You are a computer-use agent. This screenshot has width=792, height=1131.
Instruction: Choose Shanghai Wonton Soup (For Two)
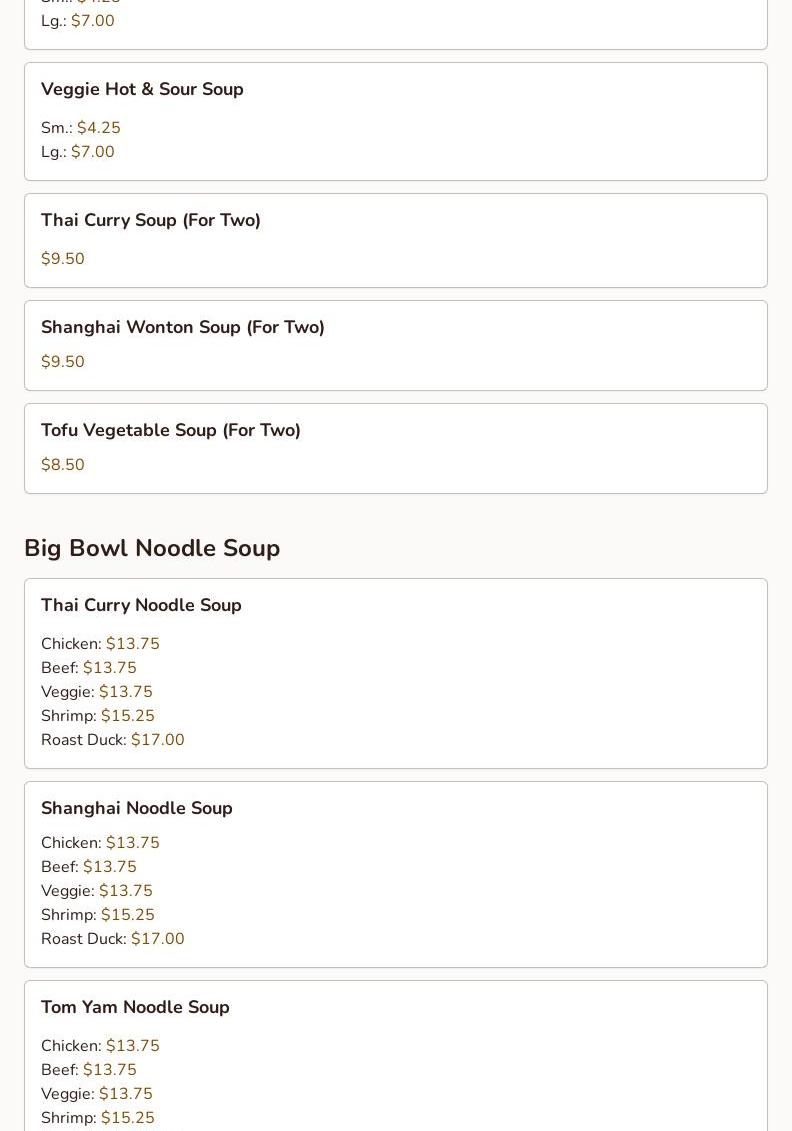pos(395,346)
